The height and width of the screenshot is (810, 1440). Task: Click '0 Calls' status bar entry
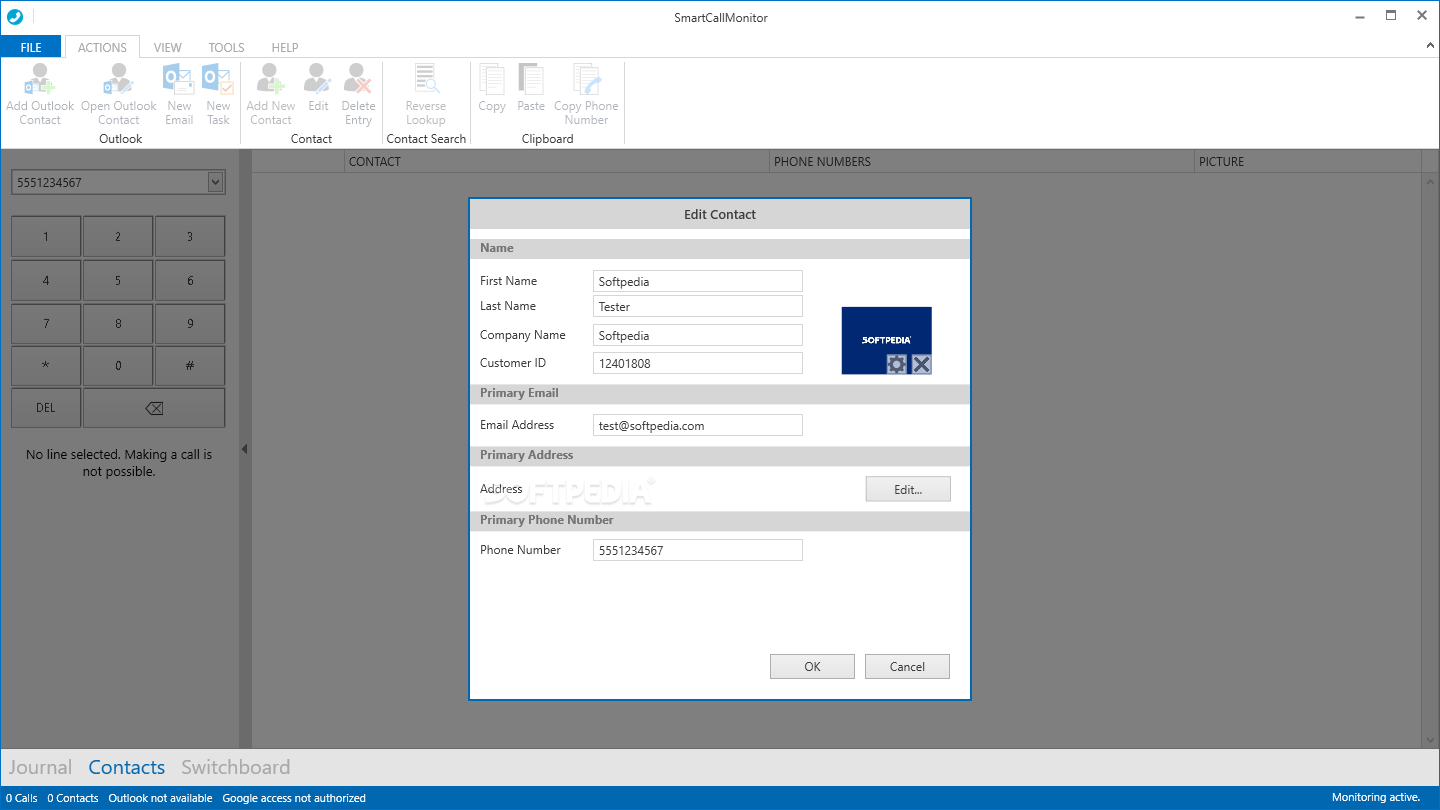[x=21, y=798]
